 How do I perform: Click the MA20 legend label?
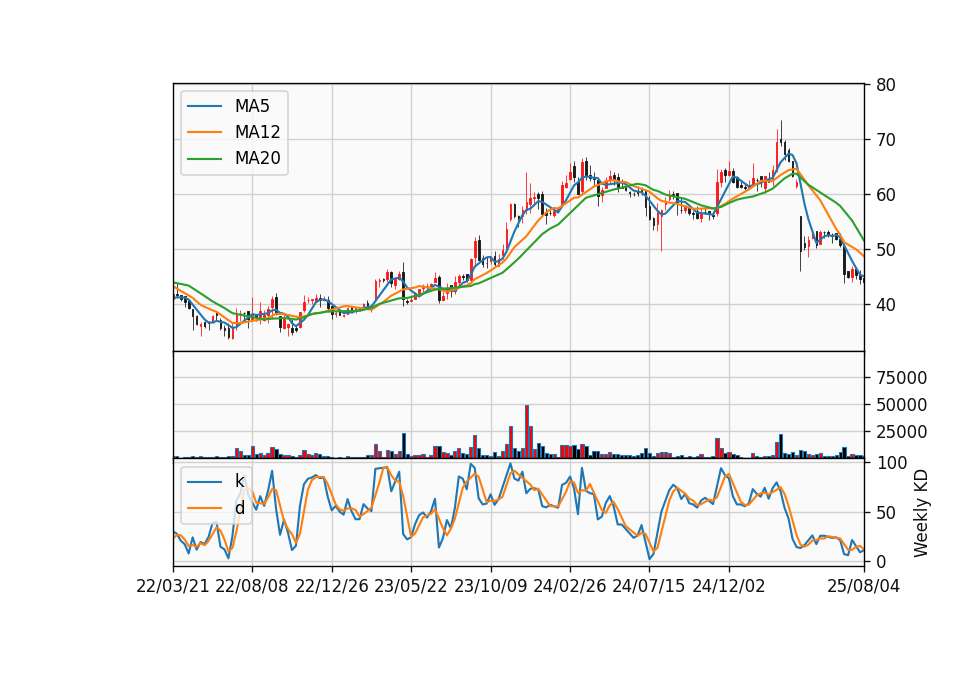click(257, 159)
